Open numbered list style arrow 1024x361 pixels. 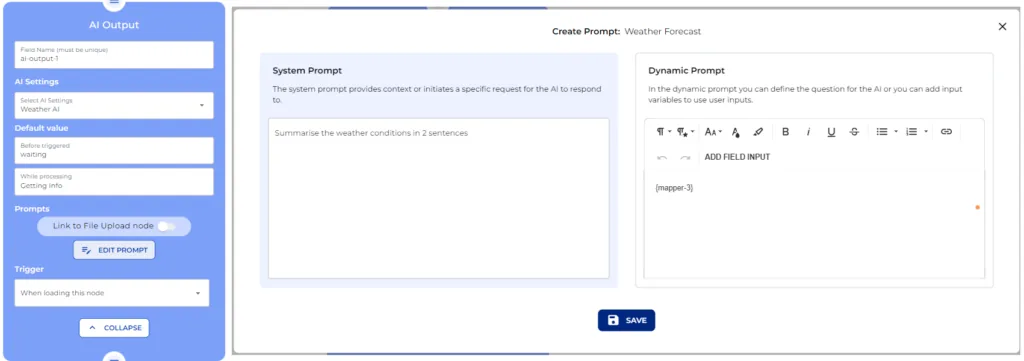click(926, 132)
